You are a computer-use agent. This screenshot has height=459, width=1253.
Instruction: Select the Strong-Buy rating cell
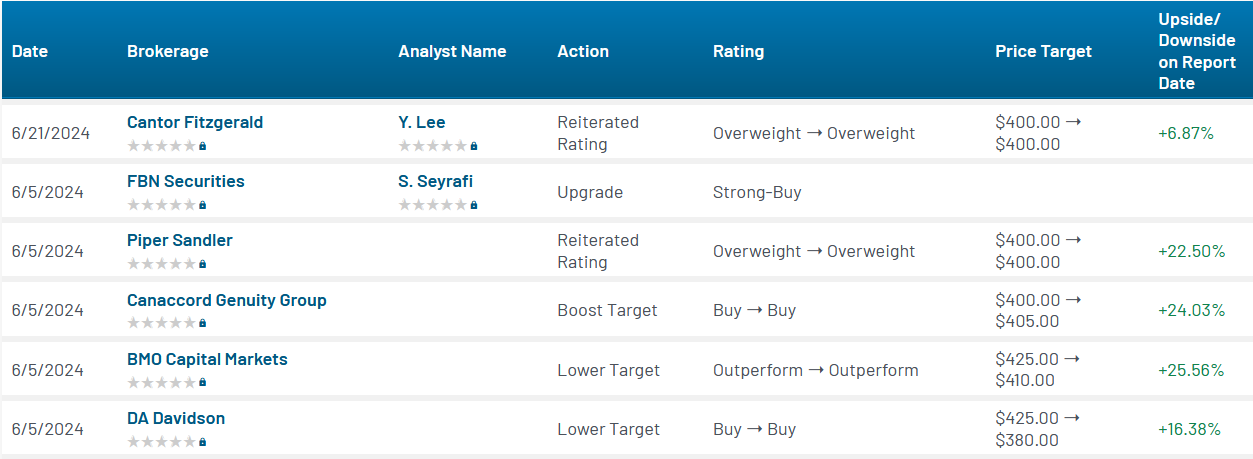tap(757, 192)
